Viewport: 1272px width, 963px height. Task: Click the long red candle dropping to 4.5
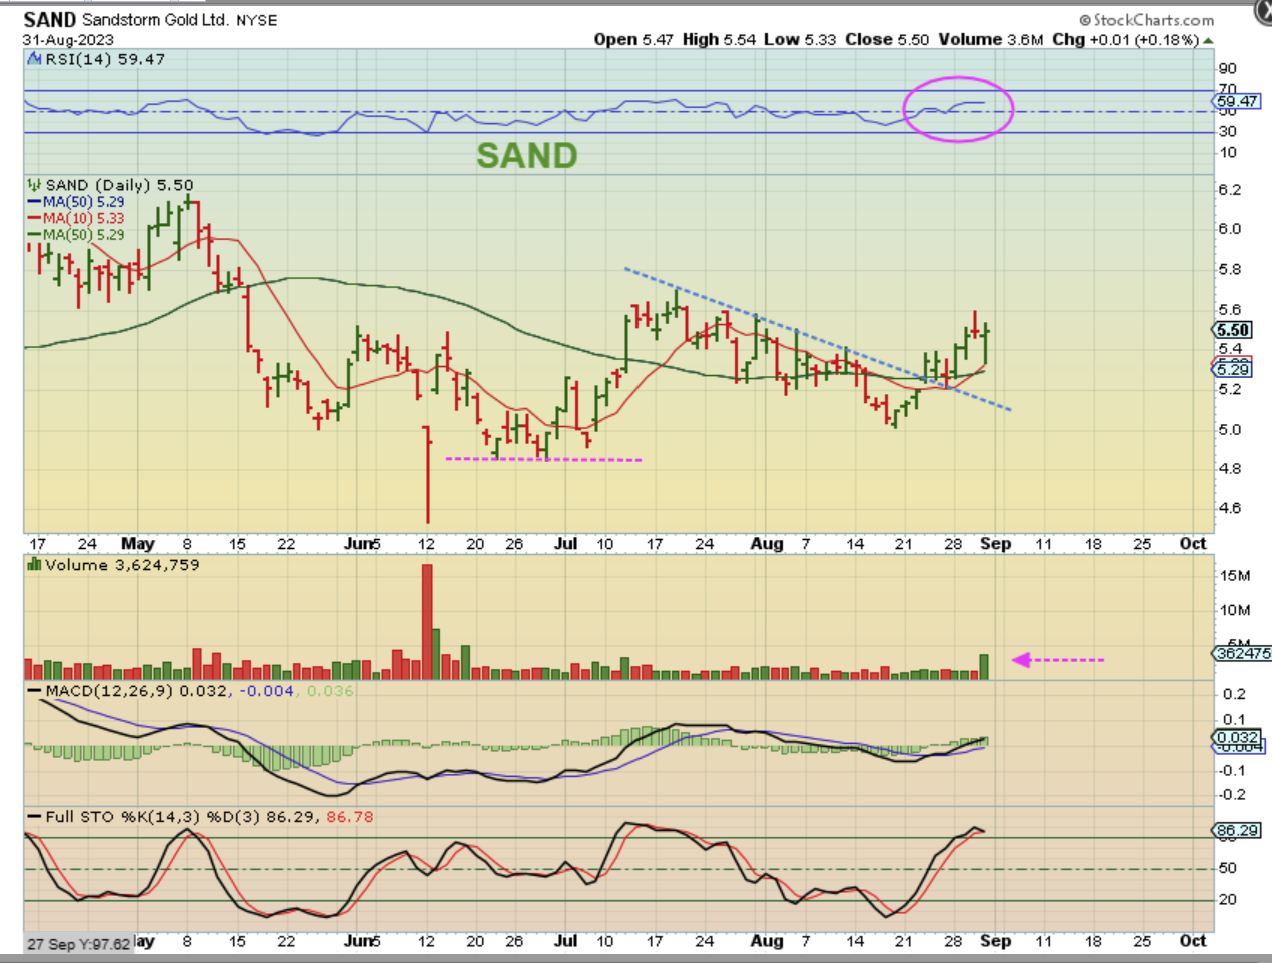(x=428, y=475)
